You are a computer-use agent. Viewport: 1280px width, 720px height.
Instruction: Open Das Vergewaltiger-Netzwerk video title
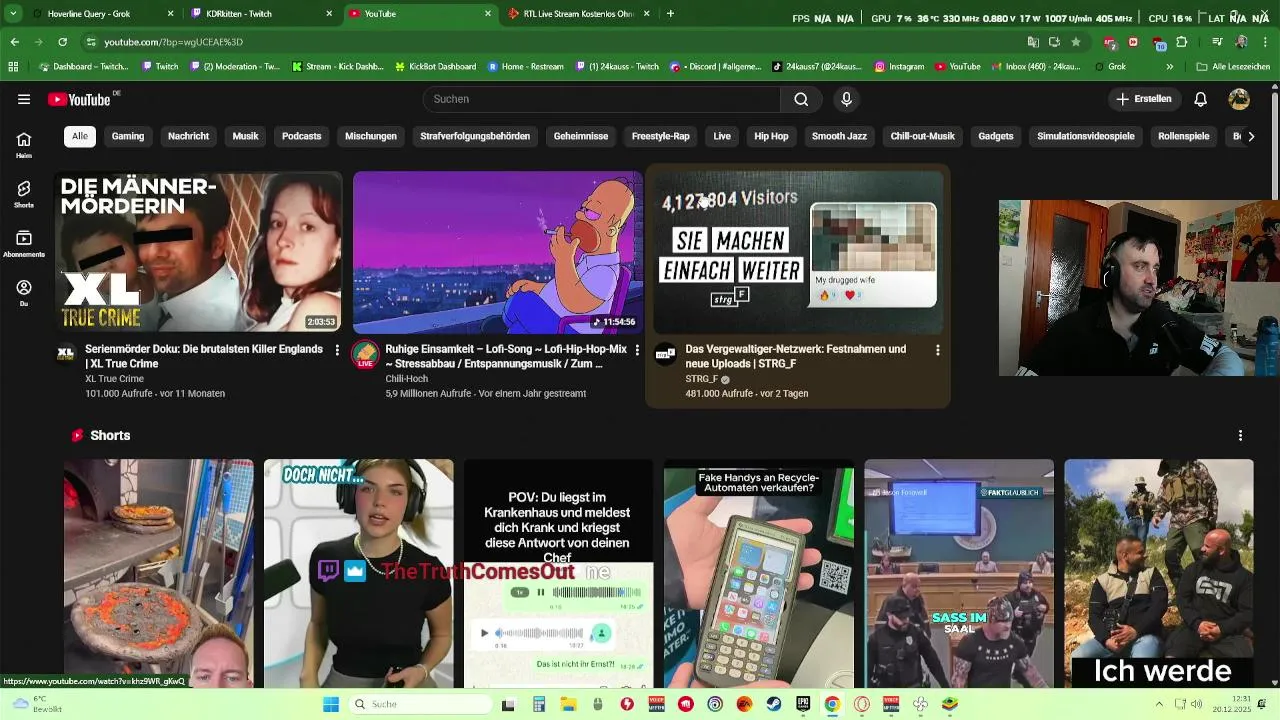796,356
